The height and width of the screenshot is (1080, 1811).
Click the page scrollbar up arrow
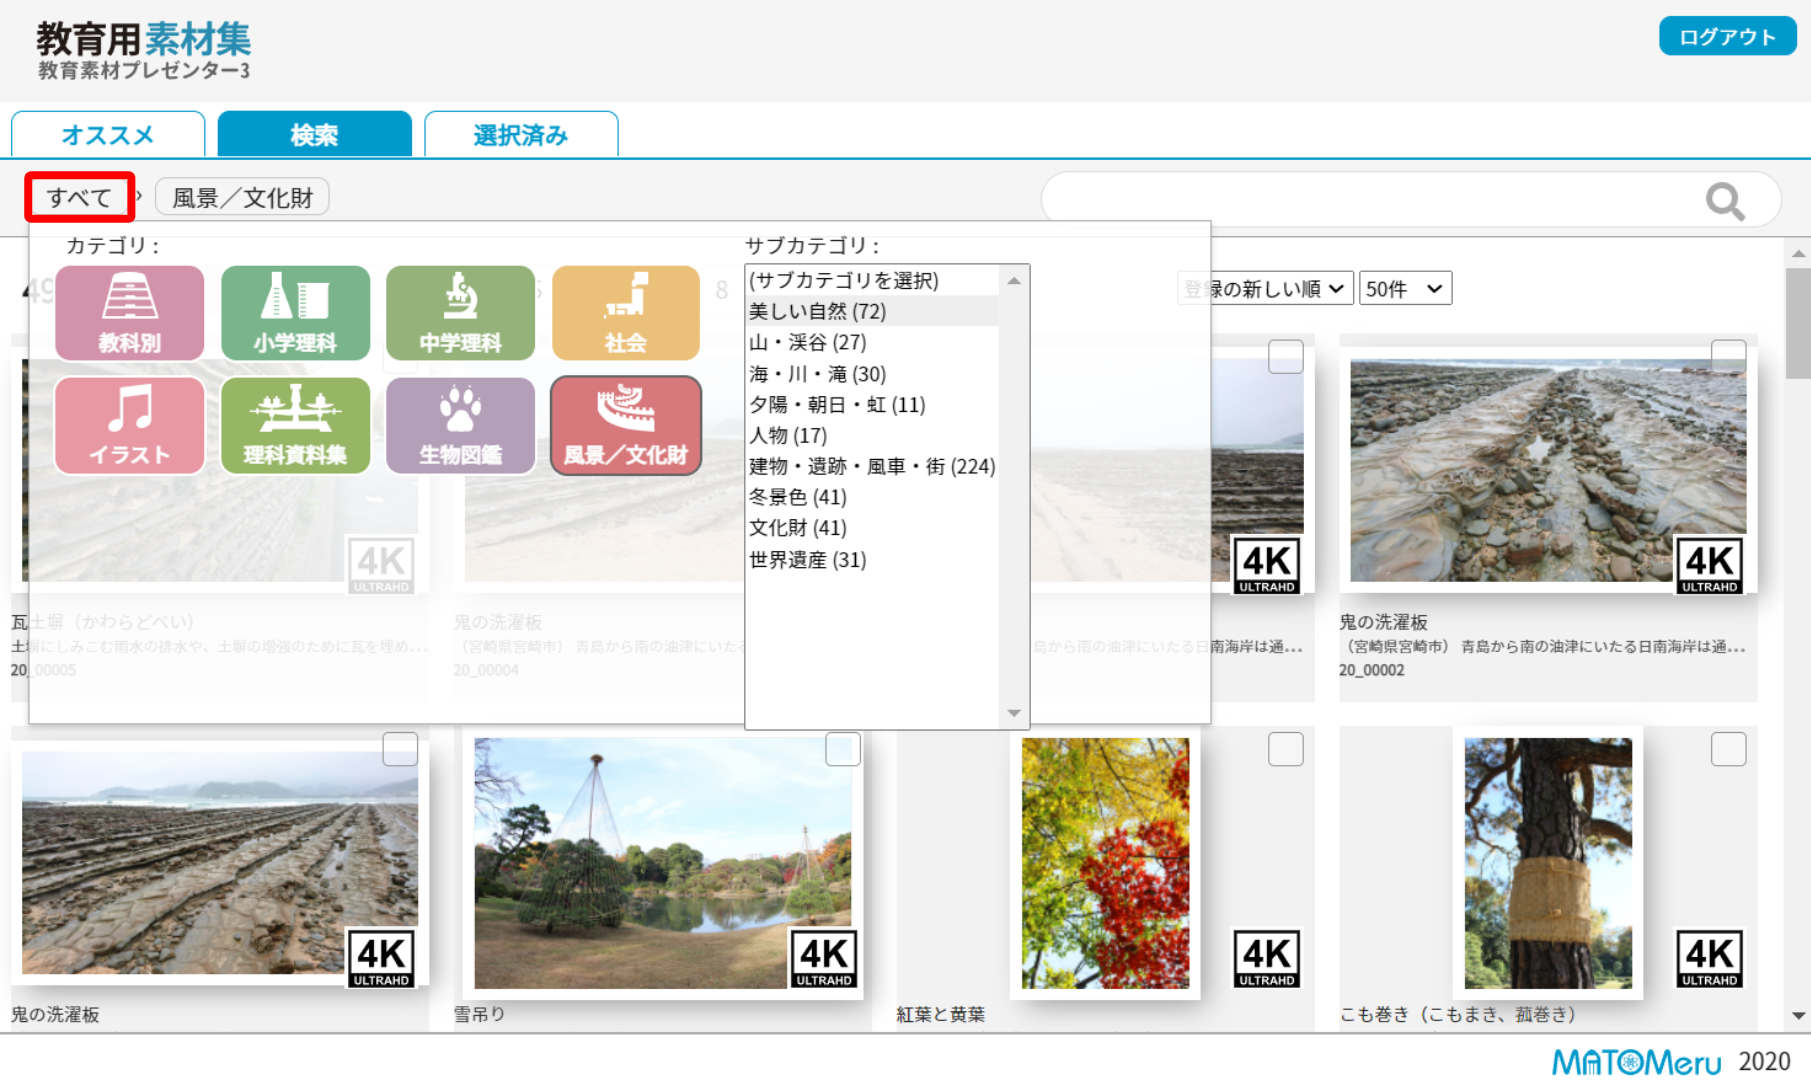(1799, 254)
